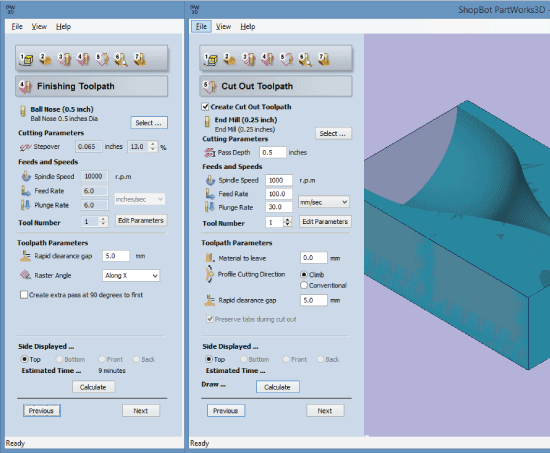Screen dimensions: 550x453
Task: Click step 5 icon in Cut Out Toolpath window
Action: pos(287,59)
